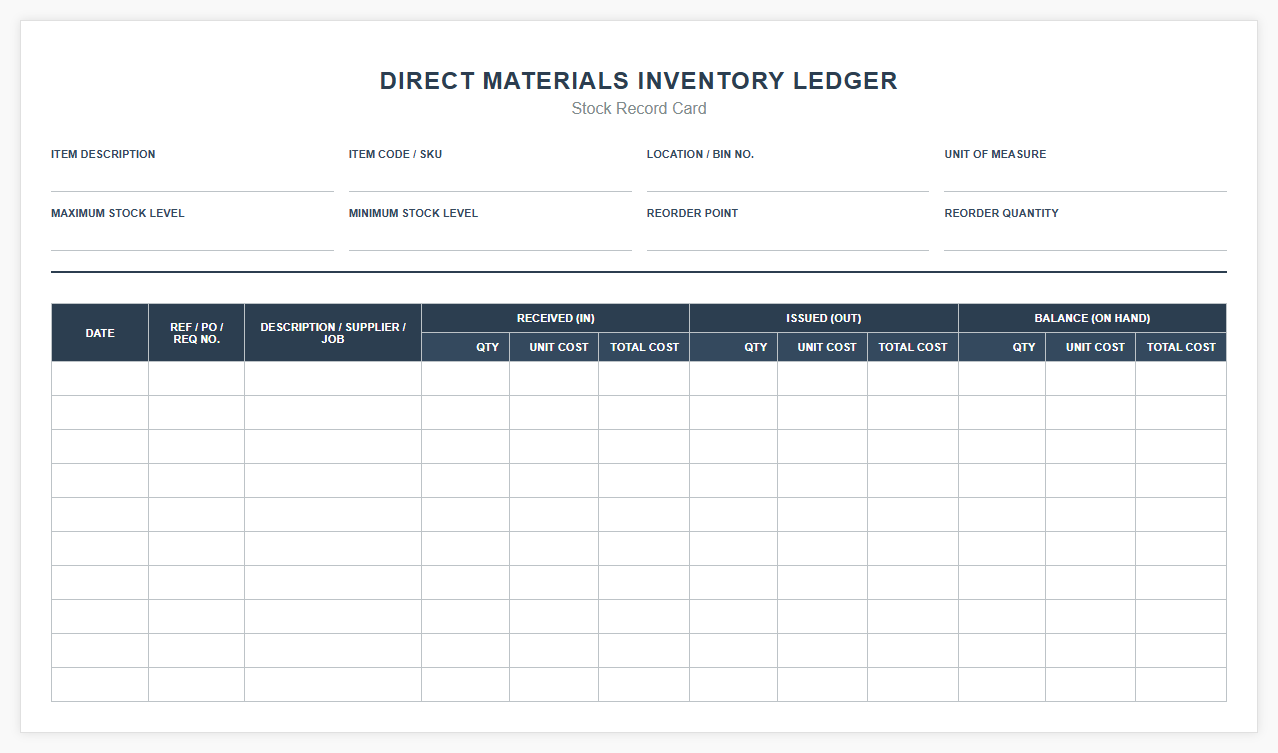1278x753 pixels.
Task: Click the 'DATE' column header
Action: pyautogui.click(x=100, y=333)
